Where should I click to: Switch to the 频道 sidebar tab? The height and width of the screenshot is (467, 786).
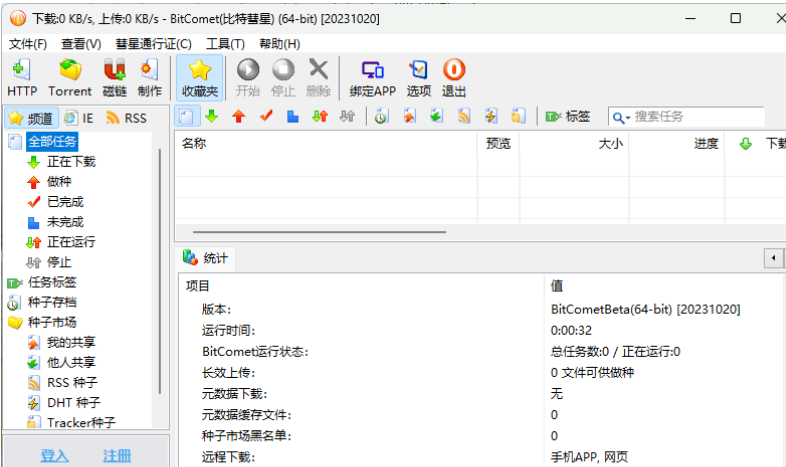coord(31,118)
